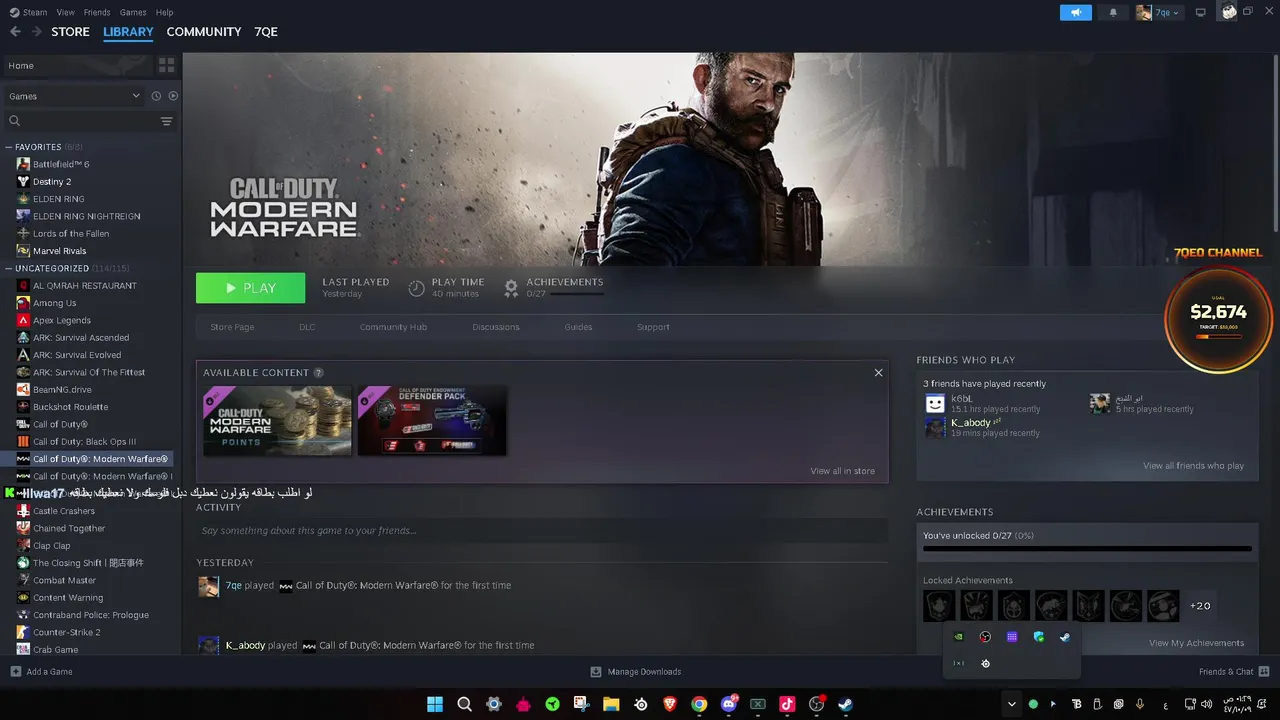This screenshot has width=1280, height=720.
Task: Go to the COMMUNITY tab
Action: pos(204,32)
